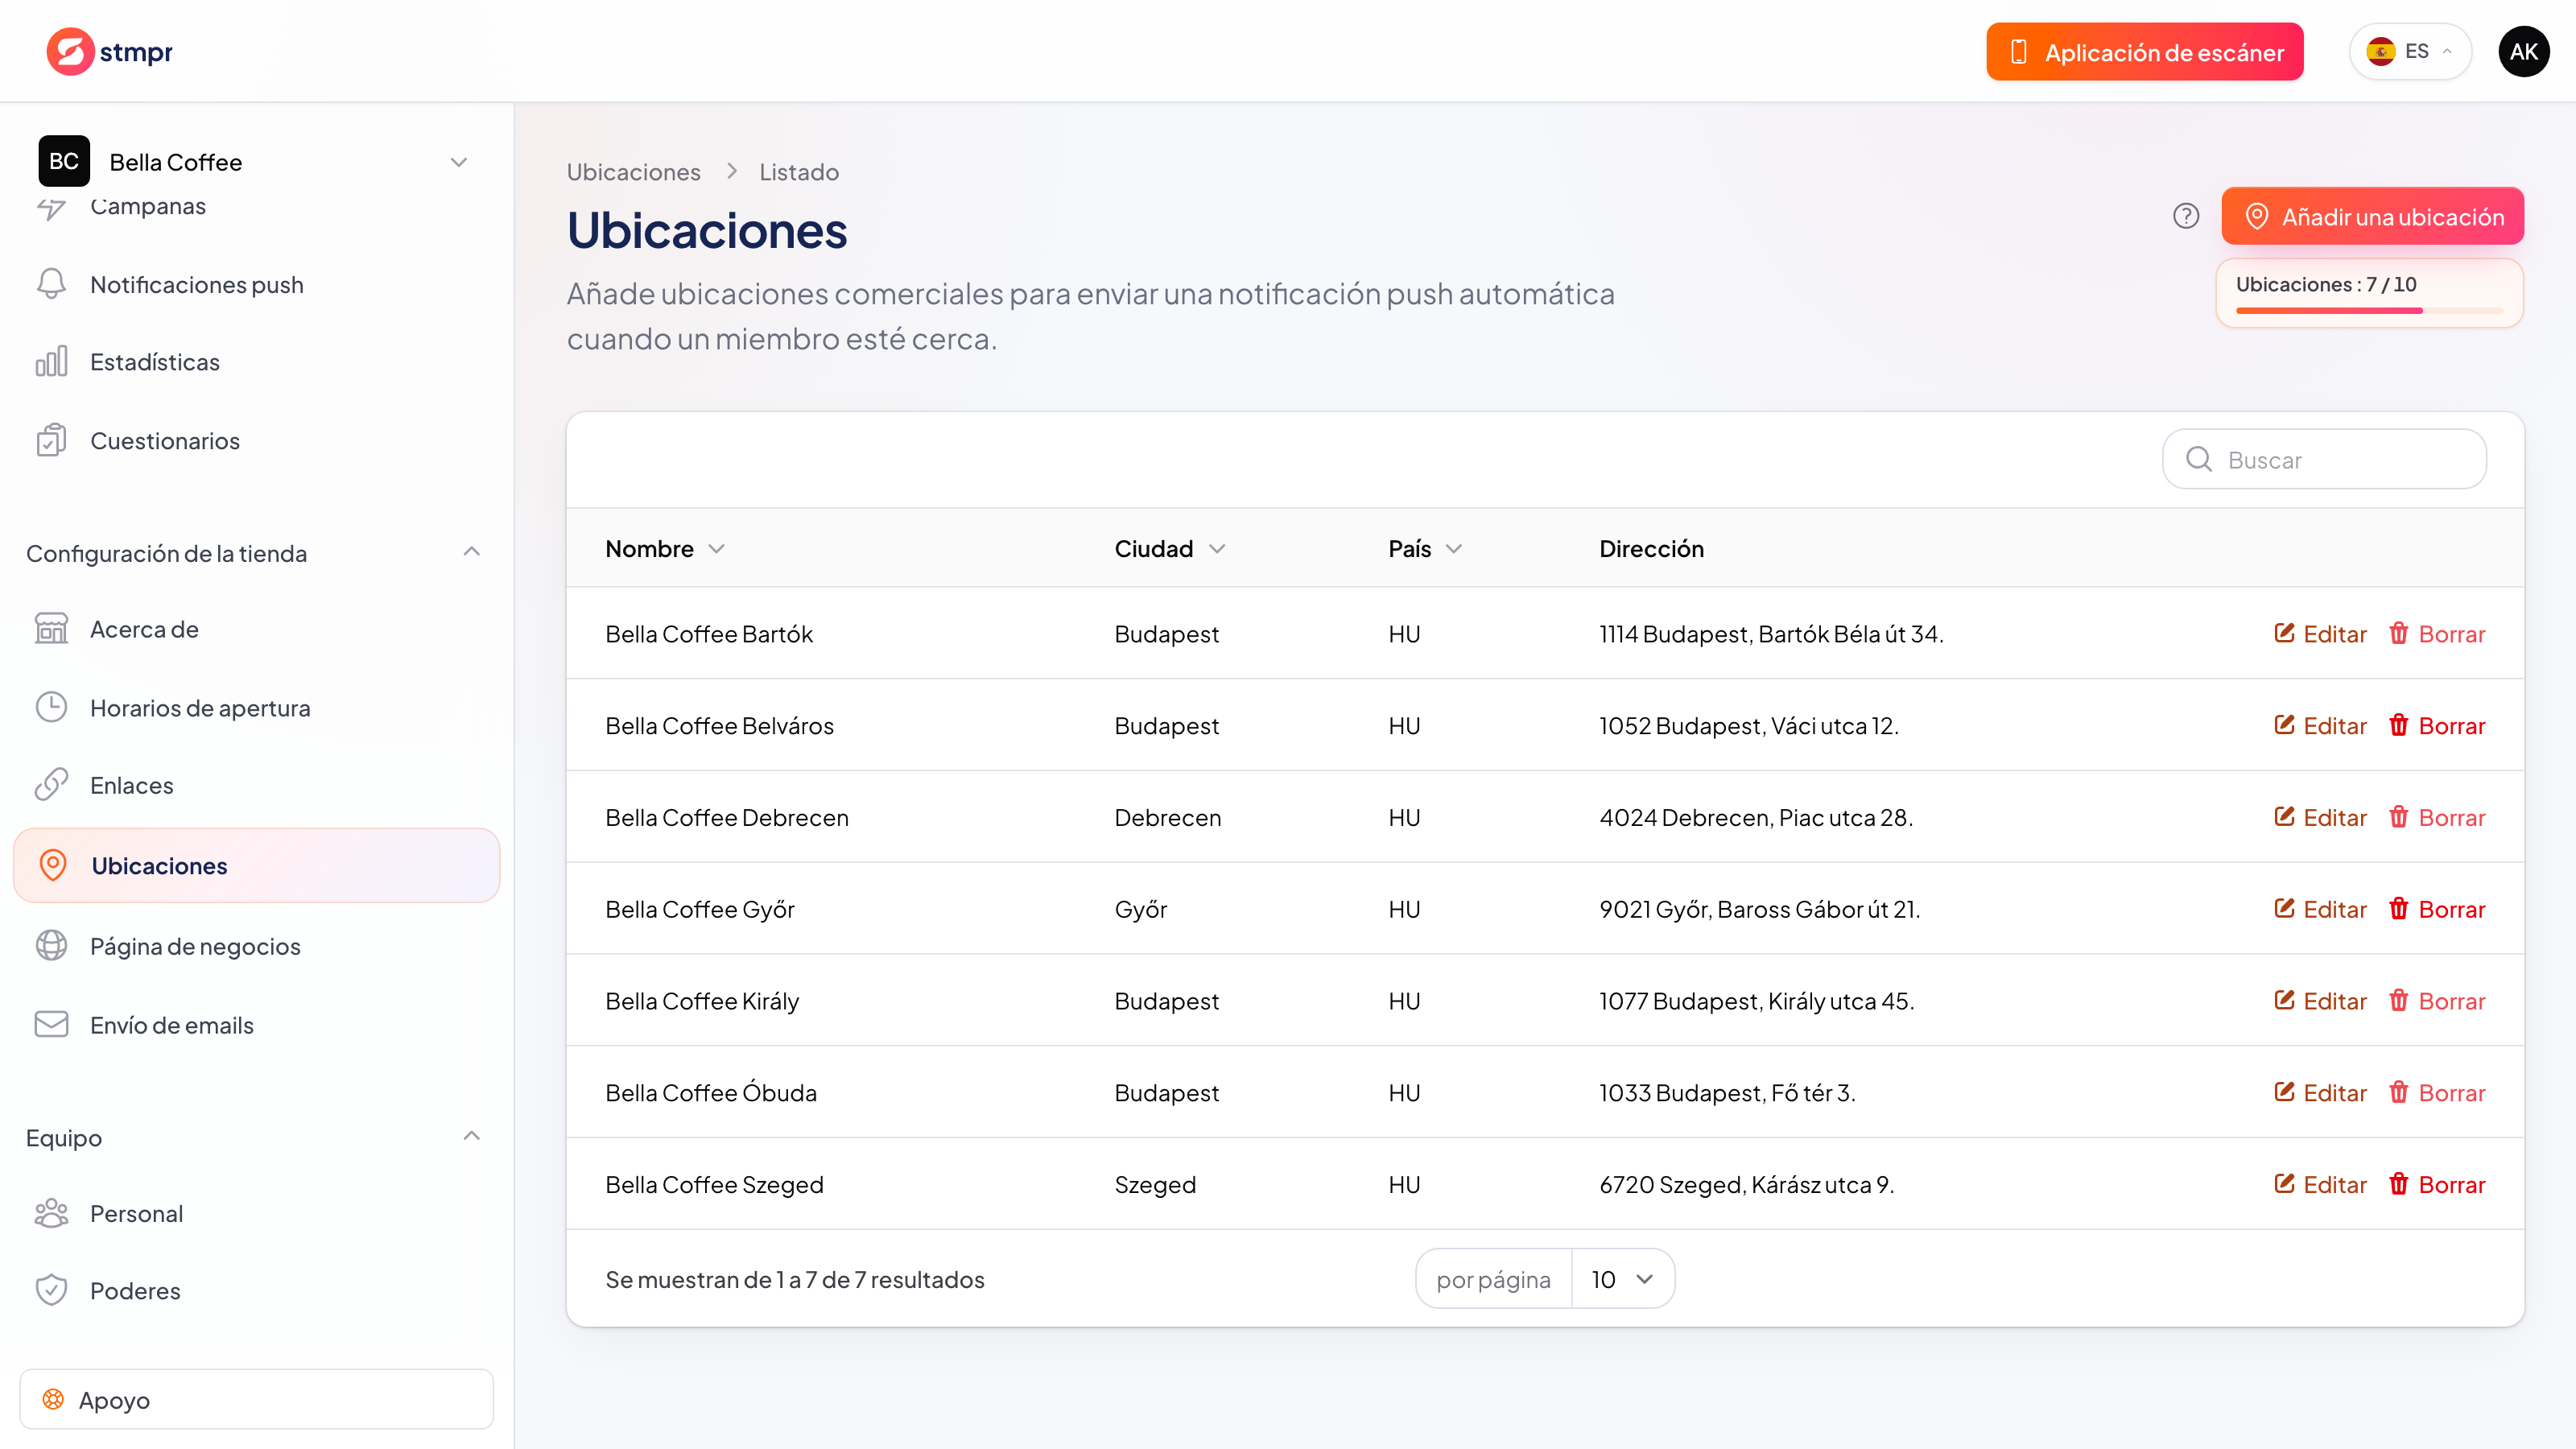Viewport: 2576px width, 1449px height.
Task: Click the Notificaciones push bell icon
Action: [x=51, y=284]
